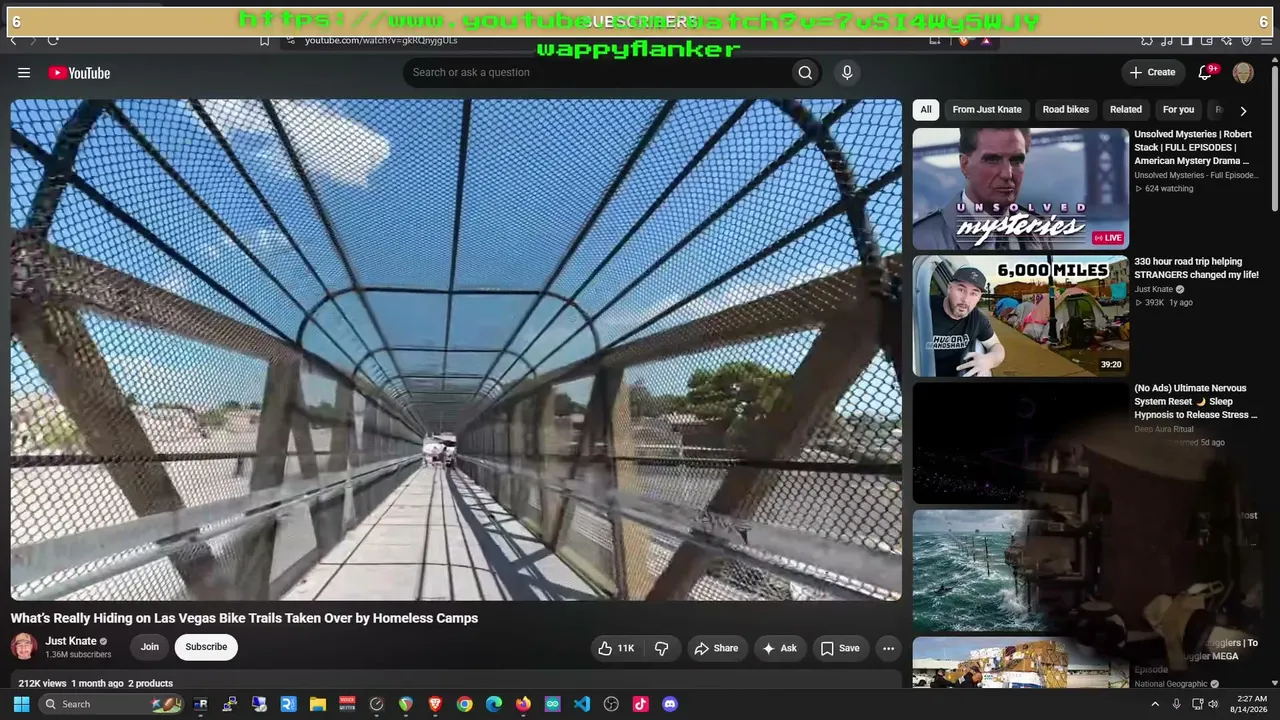The width and height of the screenshot is (1280, 720).
Task: Click the '1.36M subscribers' text
Action: point(78,655)
